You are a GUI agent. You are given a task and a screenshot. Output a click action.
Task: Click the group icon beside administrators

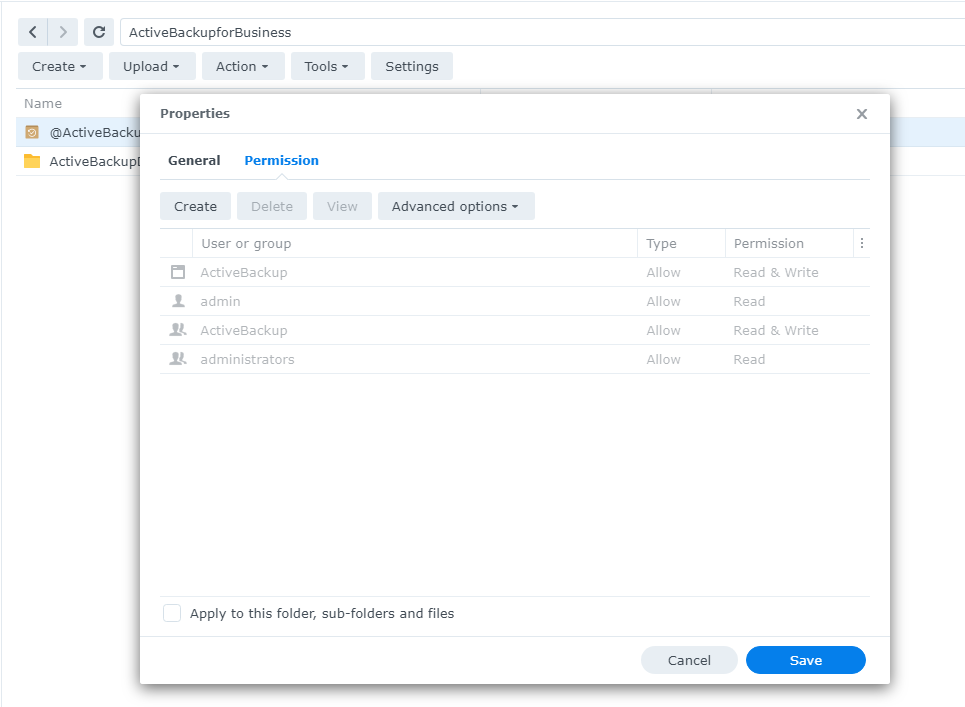[177, 359]
